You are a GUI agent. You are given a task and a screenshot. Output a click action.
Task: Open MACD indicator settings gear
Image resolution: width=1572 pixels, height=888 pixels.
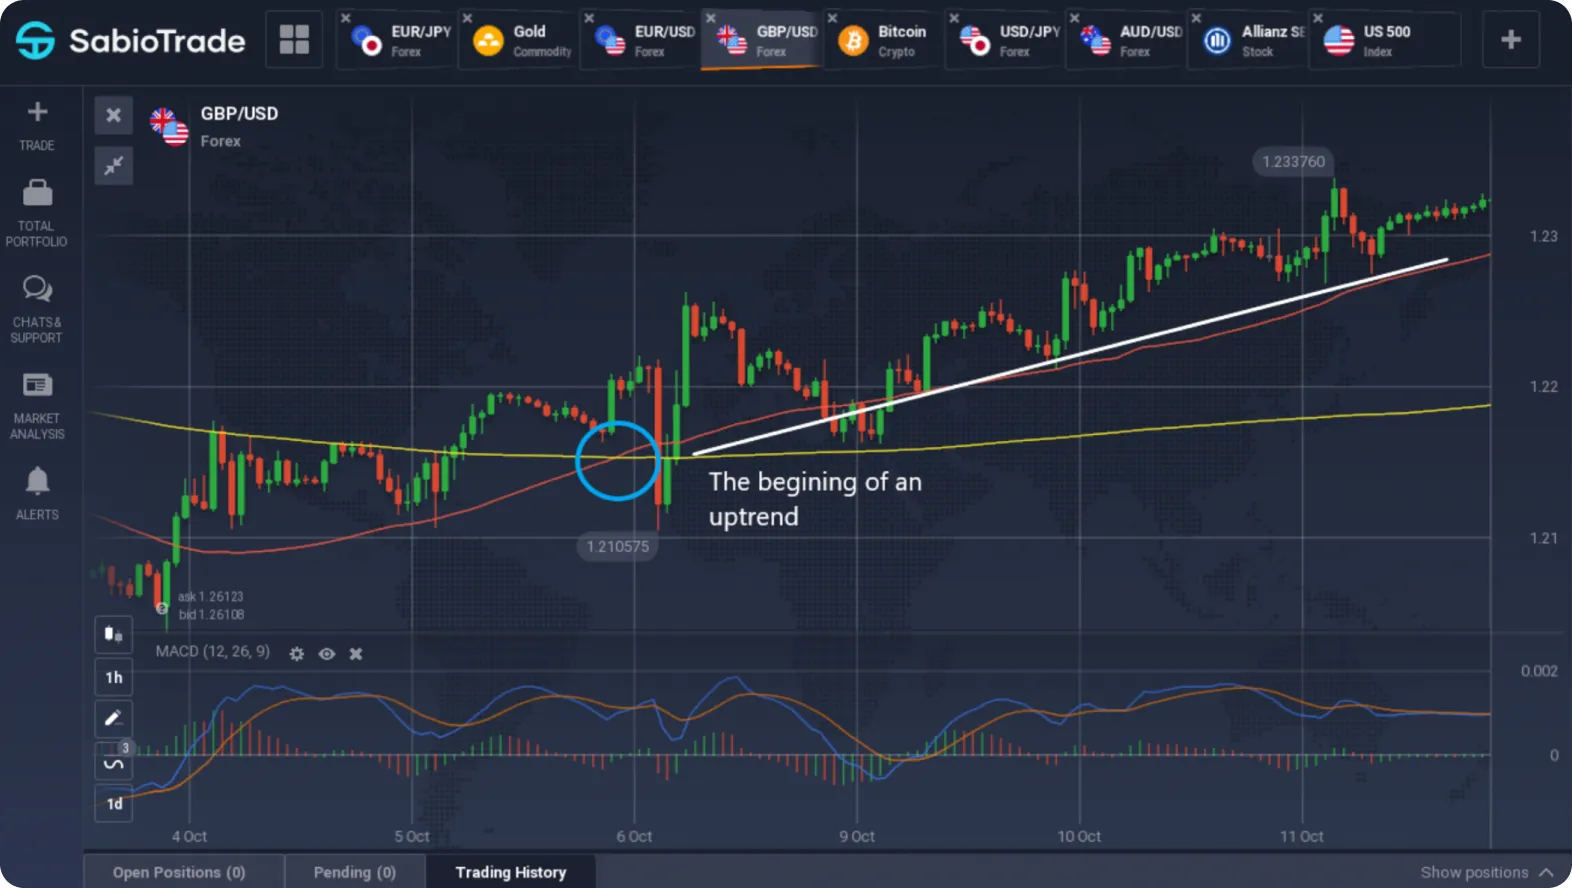tap(297, 654)
